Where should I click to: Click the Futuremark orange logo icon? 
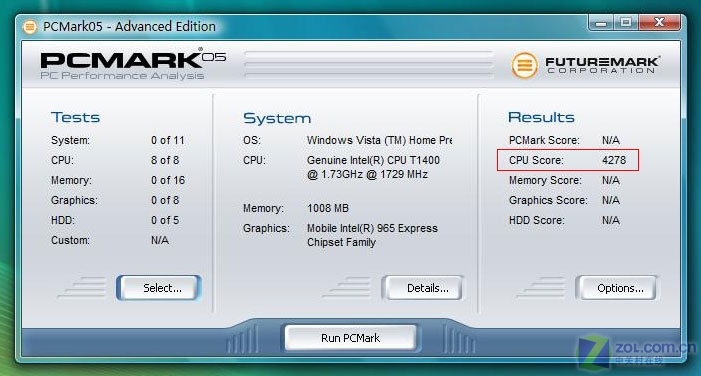click(524, 65)
